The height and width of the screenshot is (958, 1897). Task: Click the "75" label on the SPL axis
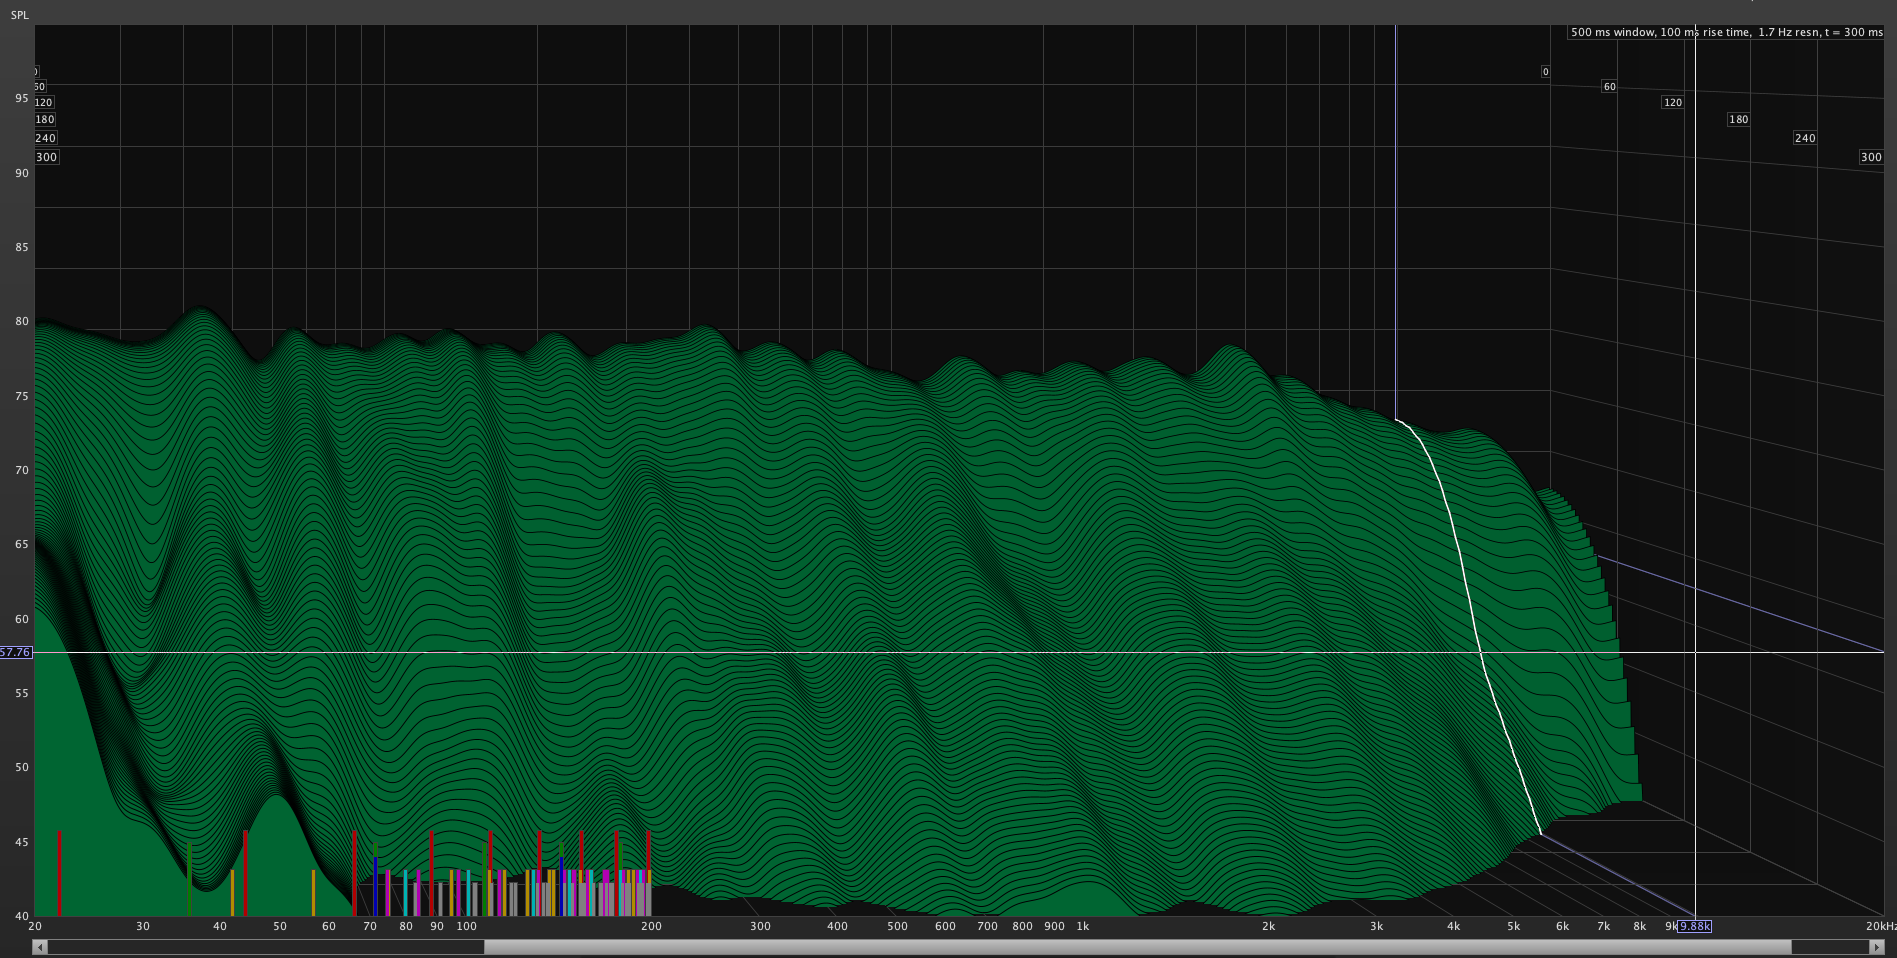click(x=22, y=396)
